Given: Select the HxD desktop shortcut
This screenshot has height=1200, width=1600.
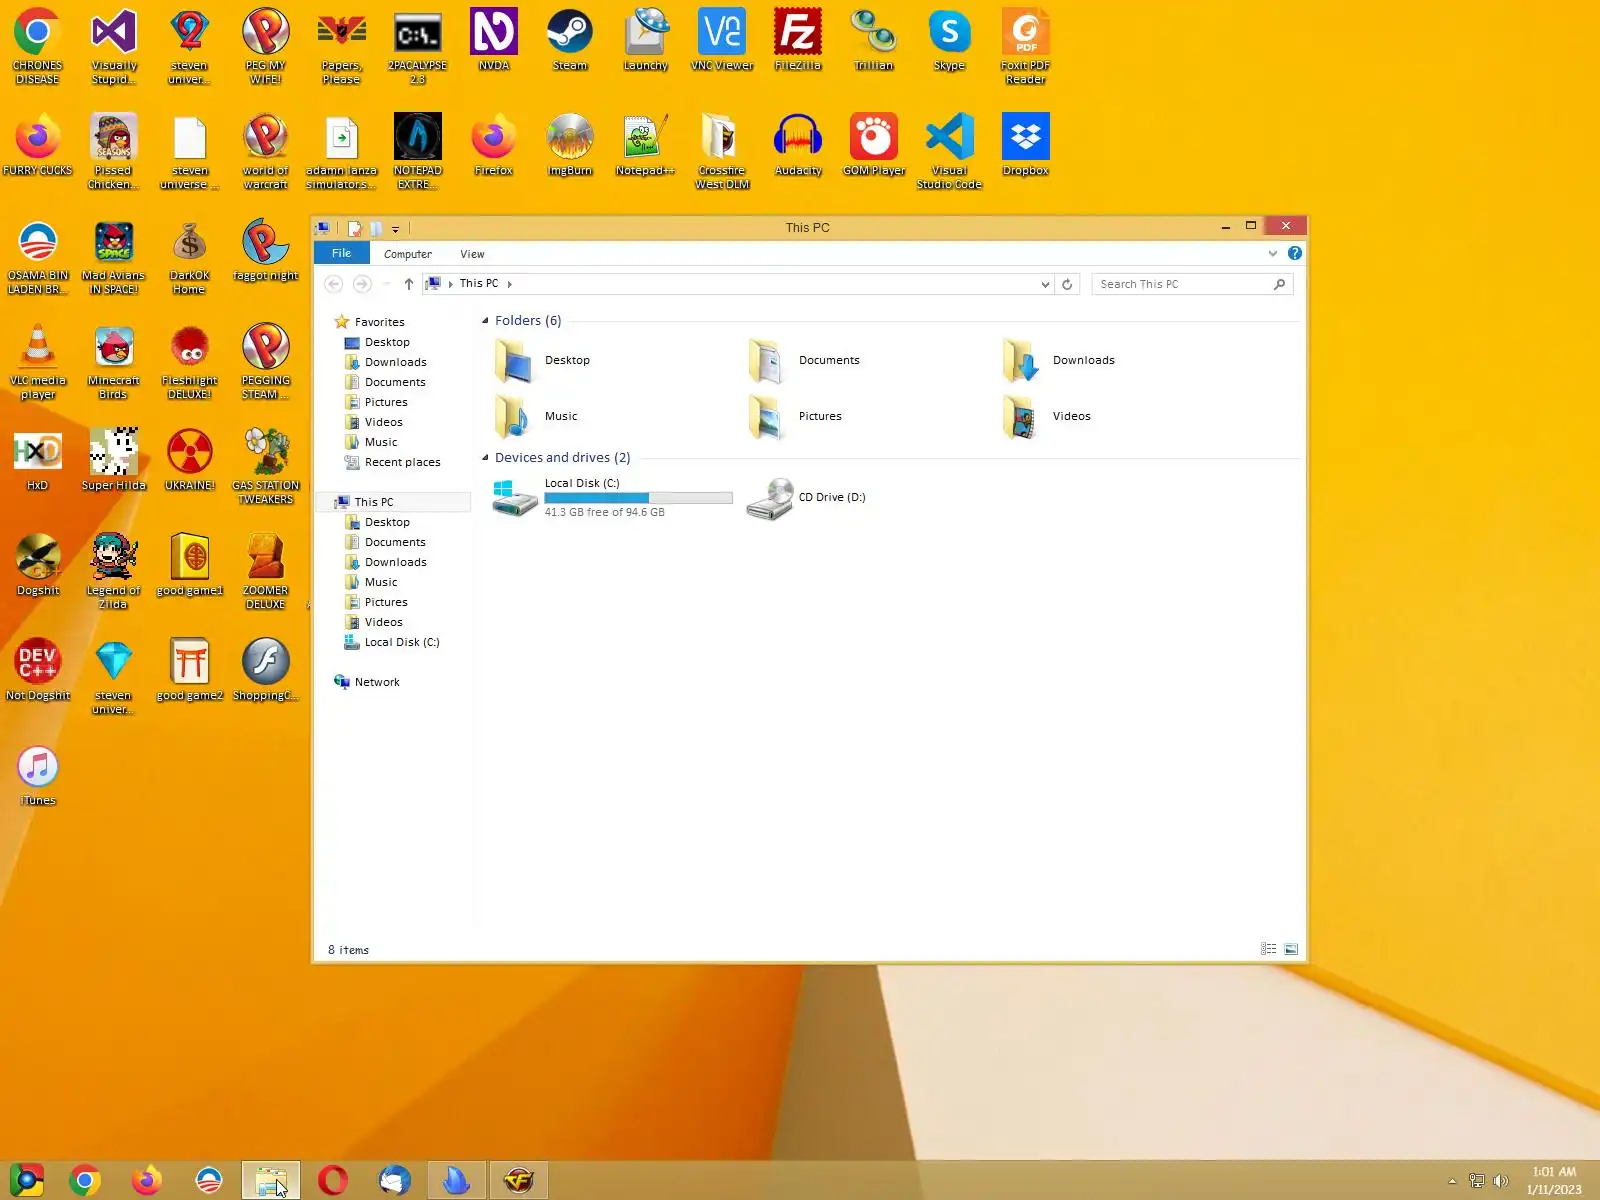Looking at the screenshot, I should coord(38,460).
